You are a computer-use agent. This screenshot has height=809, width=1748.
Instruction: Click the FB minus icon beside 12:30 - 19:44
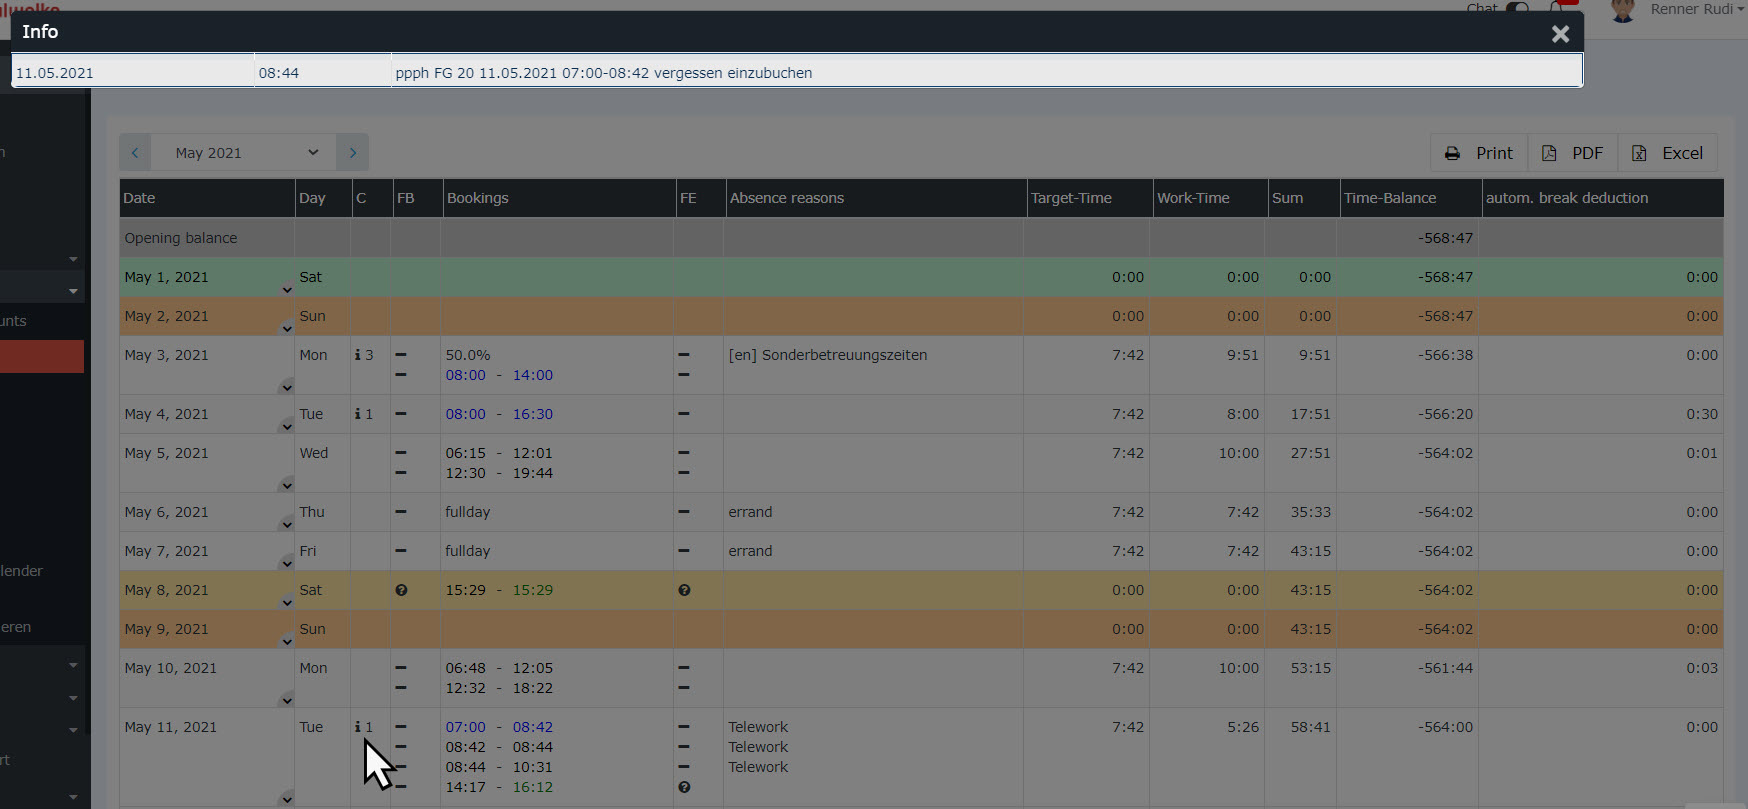click(x=401, y=473)
